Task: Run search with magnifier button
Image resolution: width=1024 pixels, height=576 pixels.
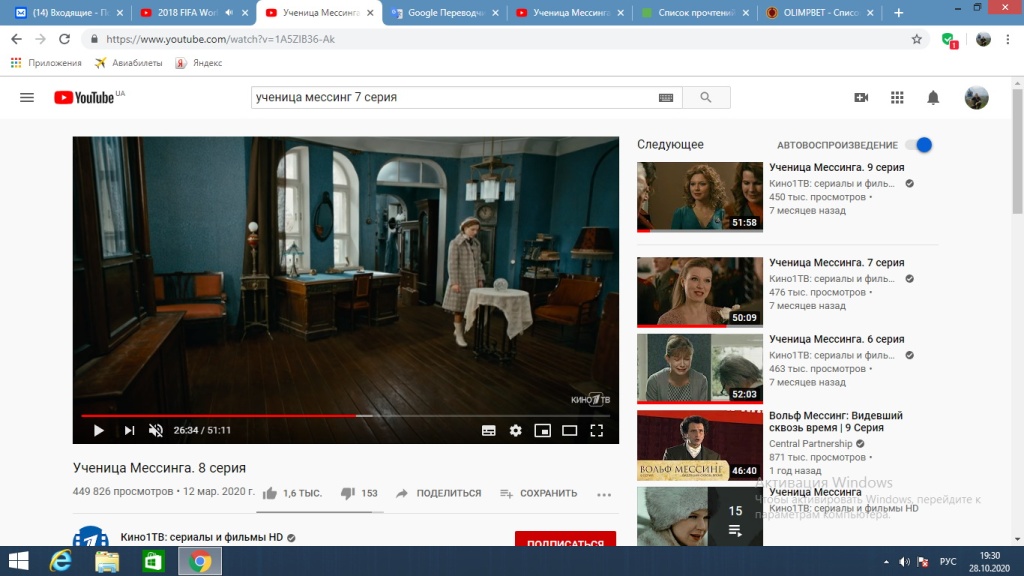Action: click(x=706, y=97)
